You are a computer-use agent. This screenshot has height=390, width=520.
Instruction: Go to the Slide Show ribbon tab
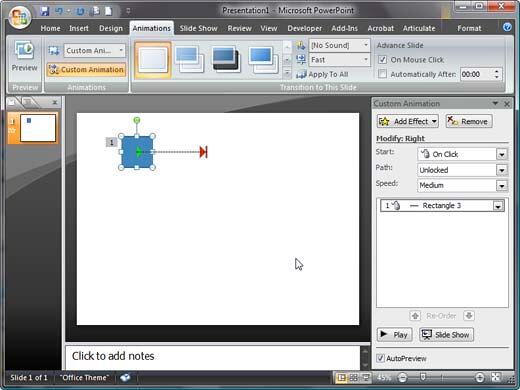tap(199, 28)
